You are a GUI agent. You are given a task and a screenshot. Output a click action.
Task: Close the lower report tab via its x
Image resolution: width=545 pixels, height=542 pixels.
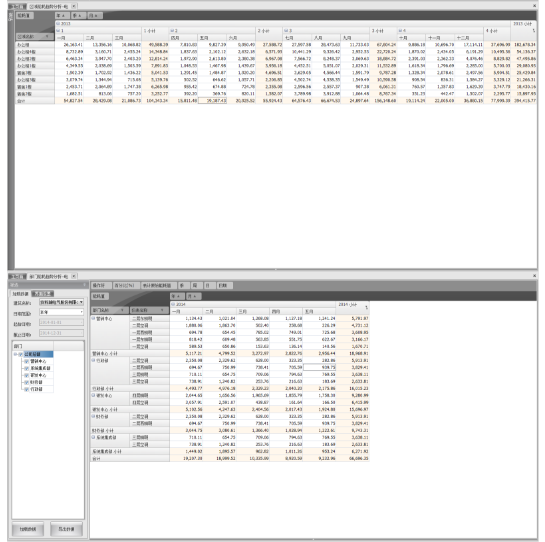pos(74,276)
